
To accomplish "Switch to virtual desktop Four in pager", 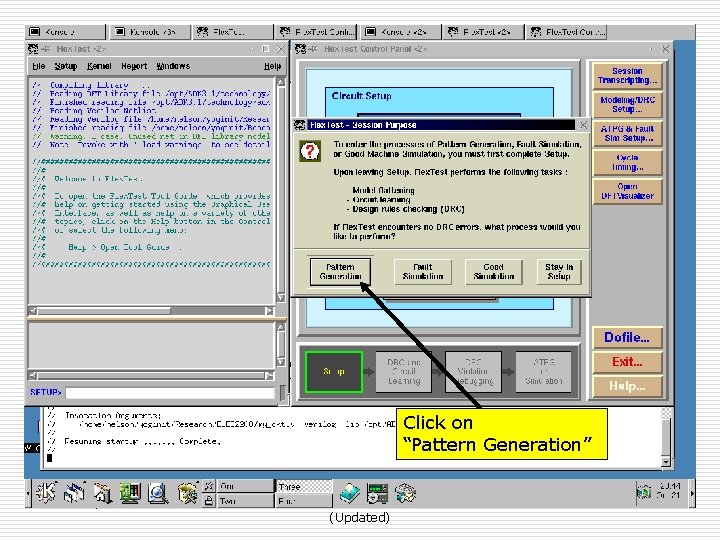I will click(304, 501).
